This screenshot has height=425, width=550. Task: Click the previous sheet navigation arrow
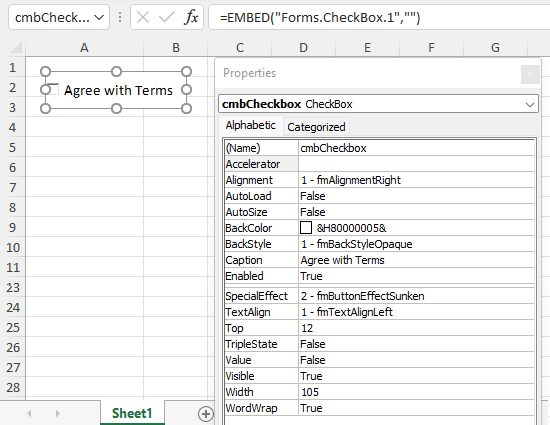tap(29, 414)
